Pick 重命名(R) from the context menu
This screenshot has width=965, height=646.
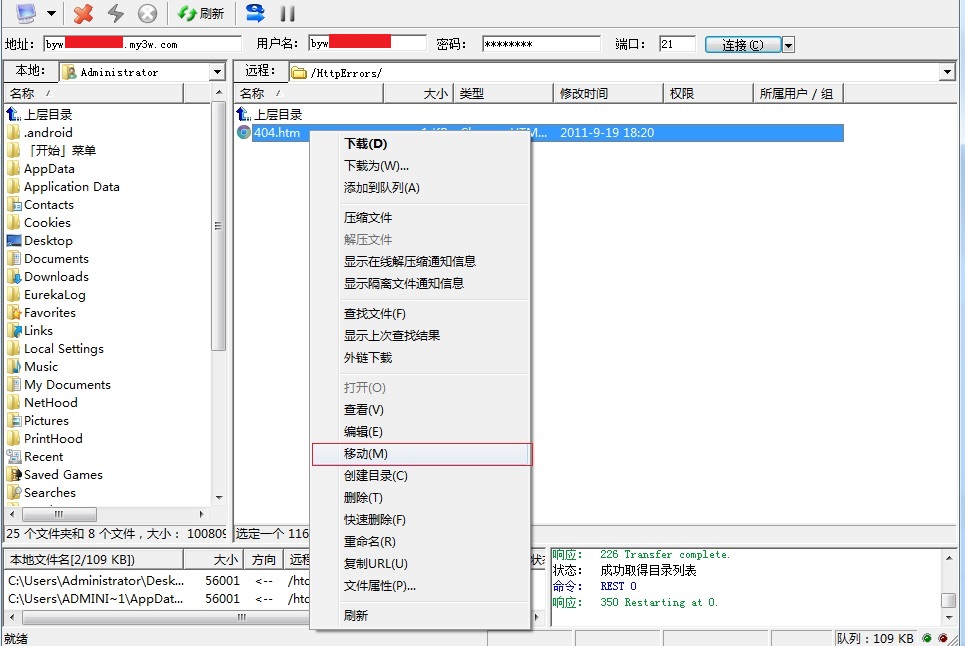[x=370, y=542]
